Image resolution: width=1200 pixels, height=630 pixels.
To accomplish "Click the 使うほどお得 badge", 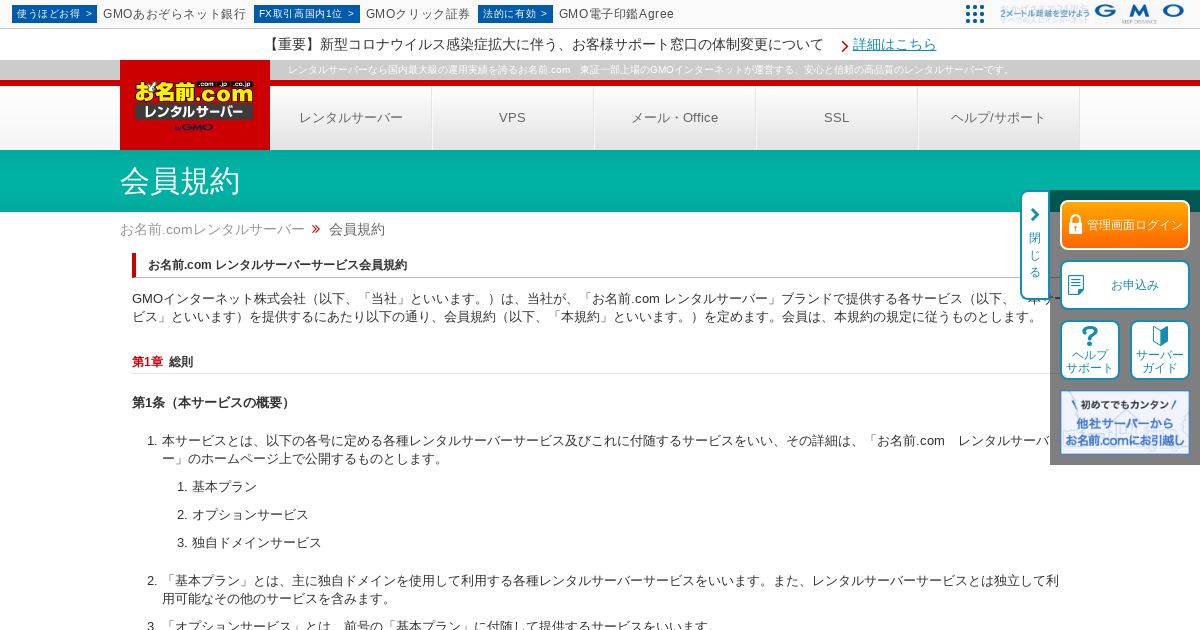I will tap(54, 14).
